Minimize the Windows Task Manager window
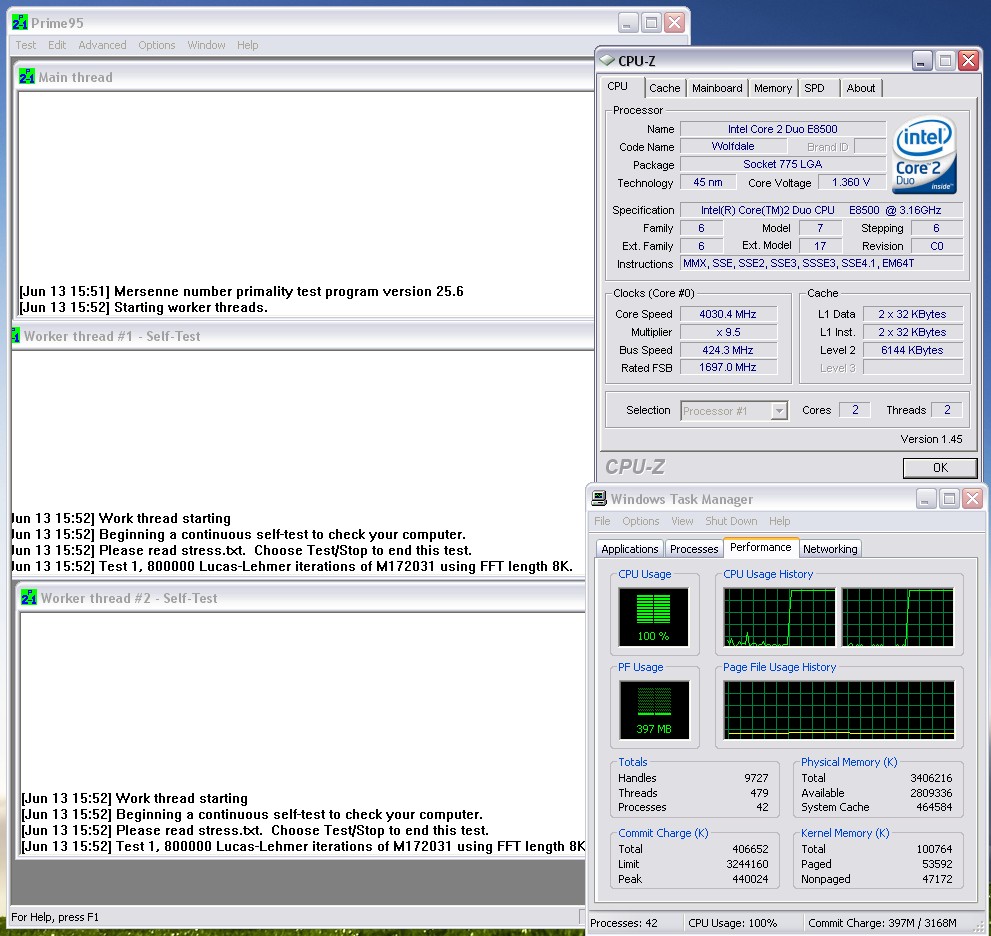The image size is (991, 936). pos(925,499)
